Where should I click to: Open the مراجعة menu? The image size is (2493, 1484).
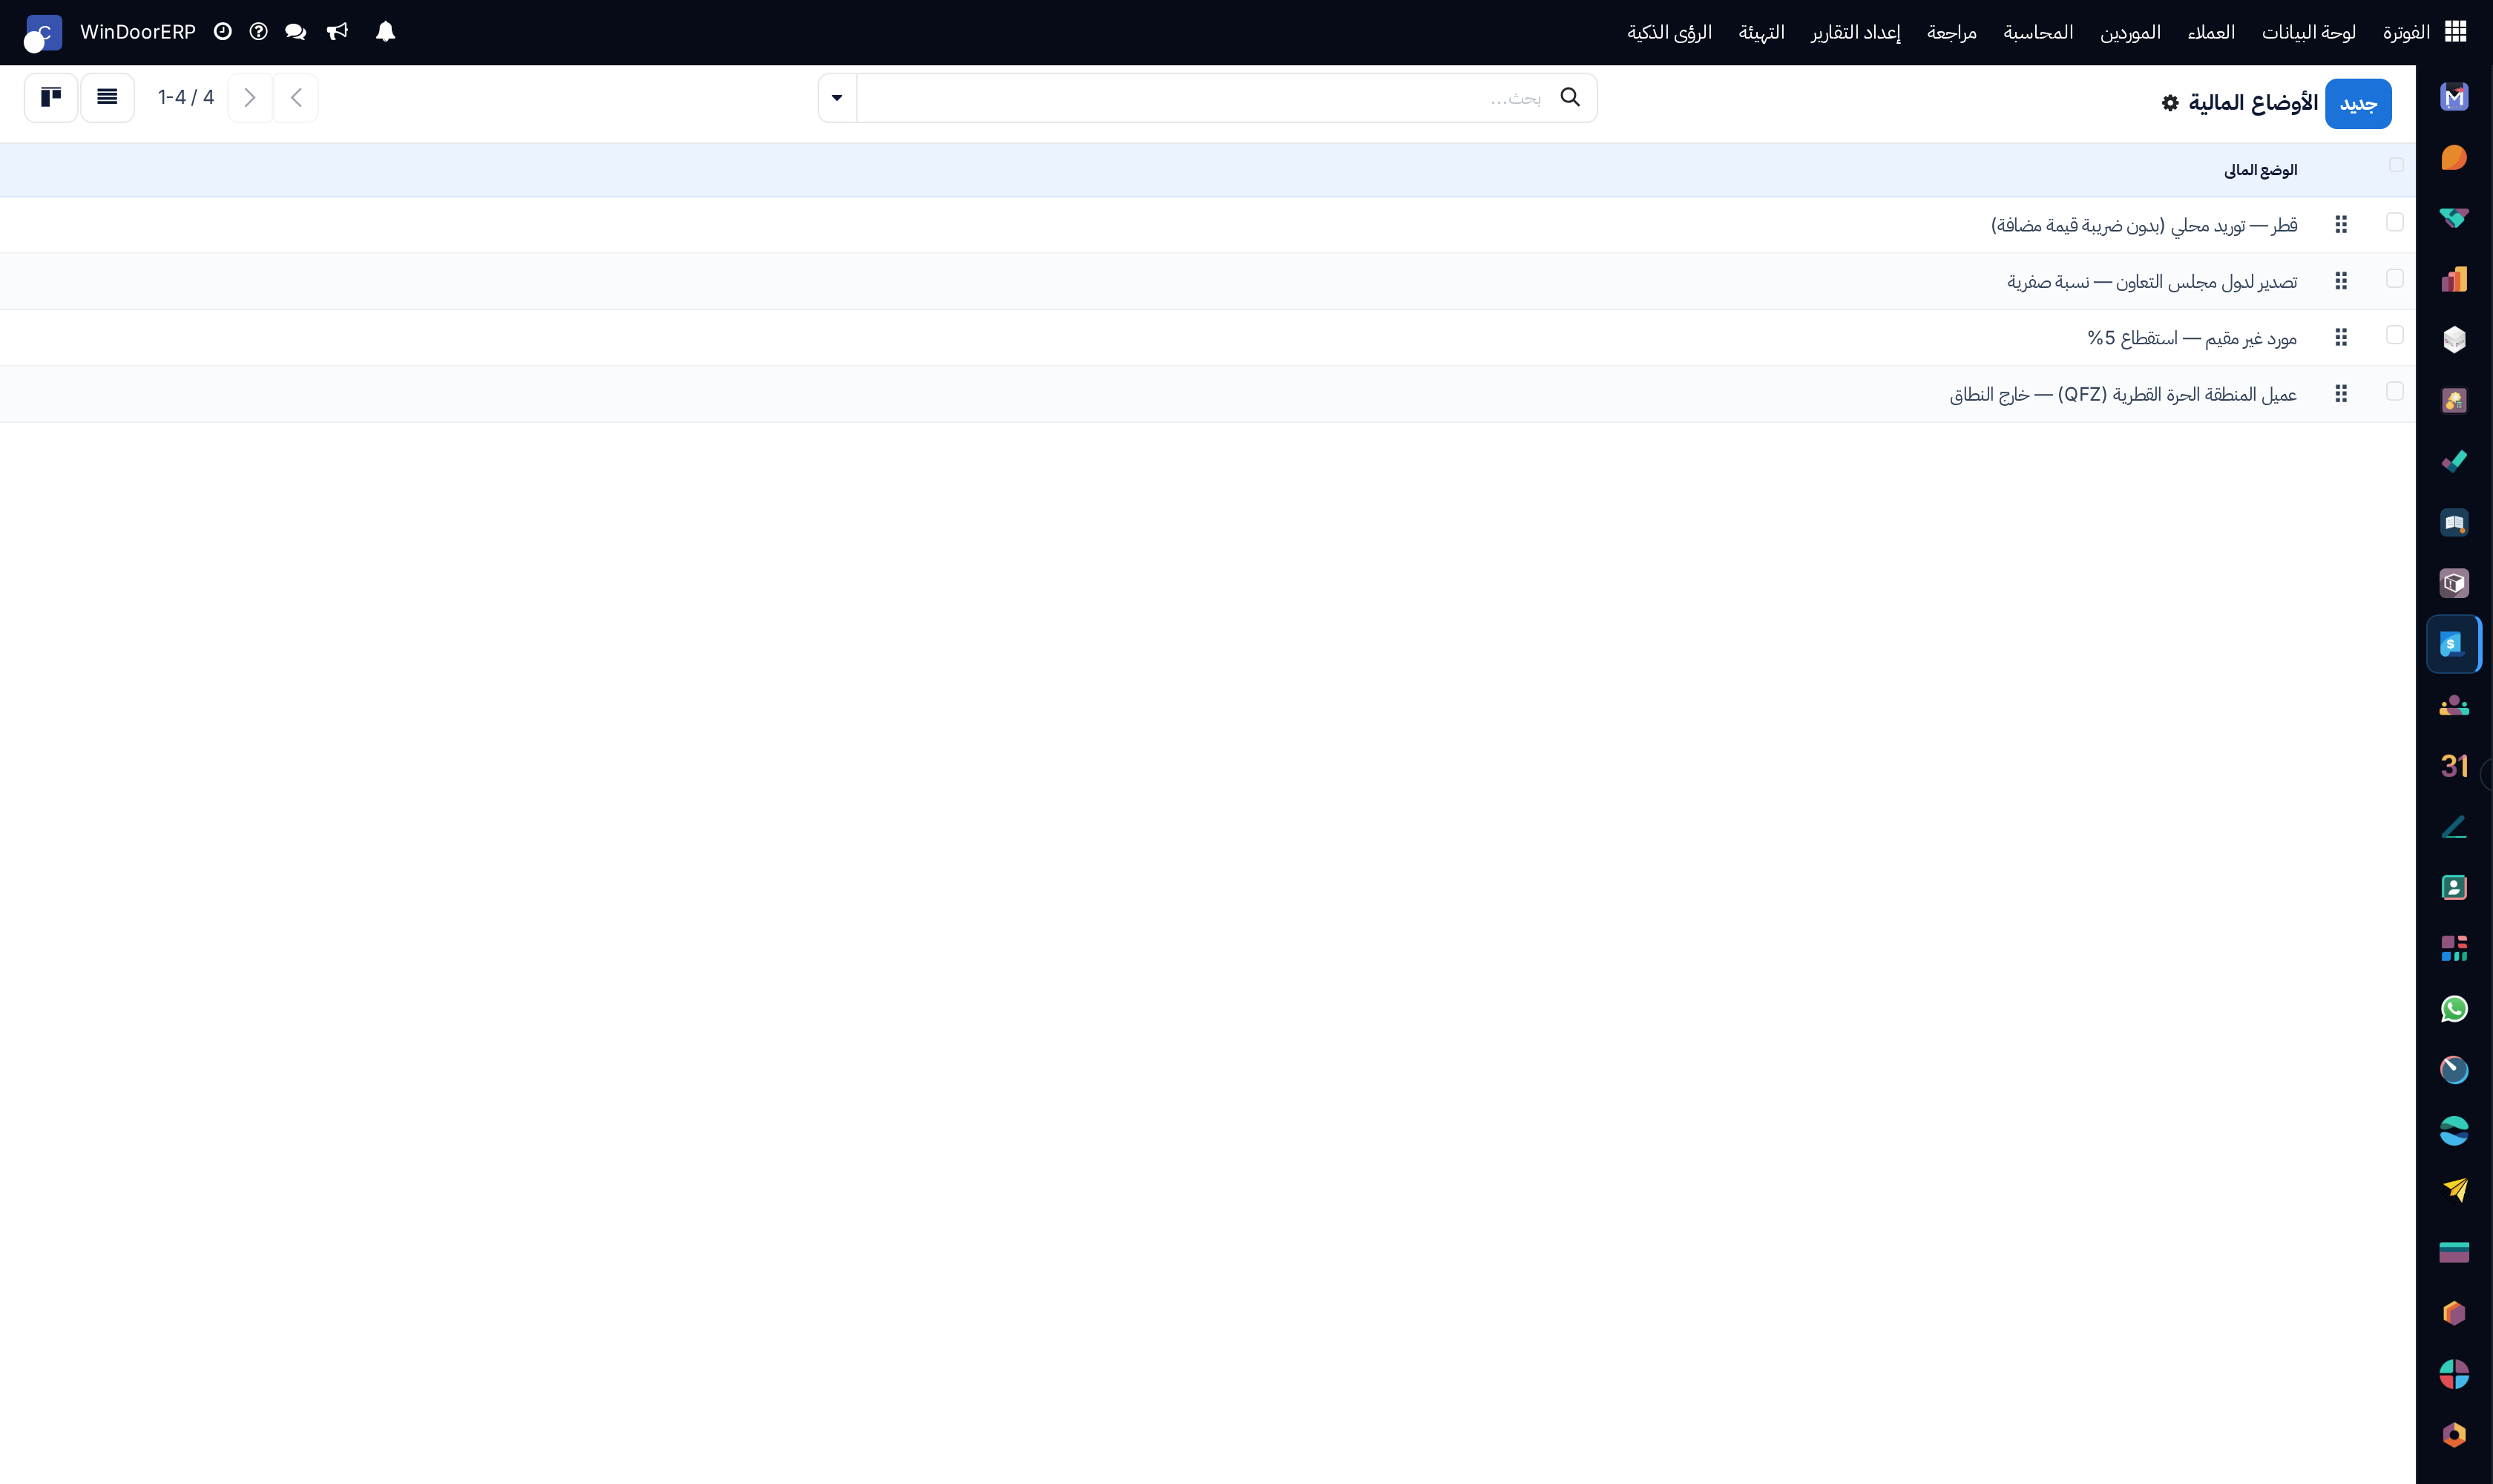coord(1952,33)
